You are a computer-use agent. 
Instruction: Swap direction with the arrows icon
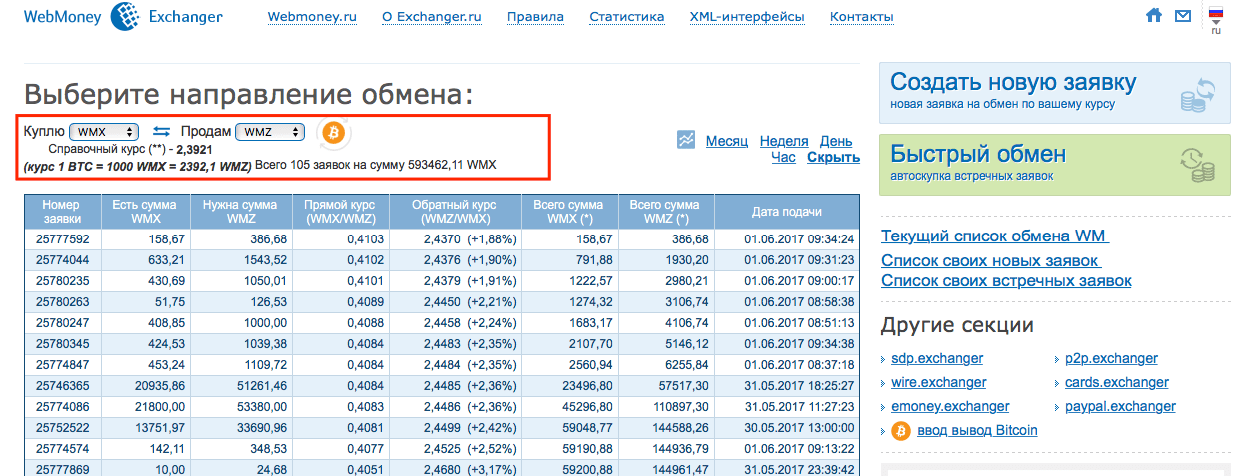pos(161,131)
